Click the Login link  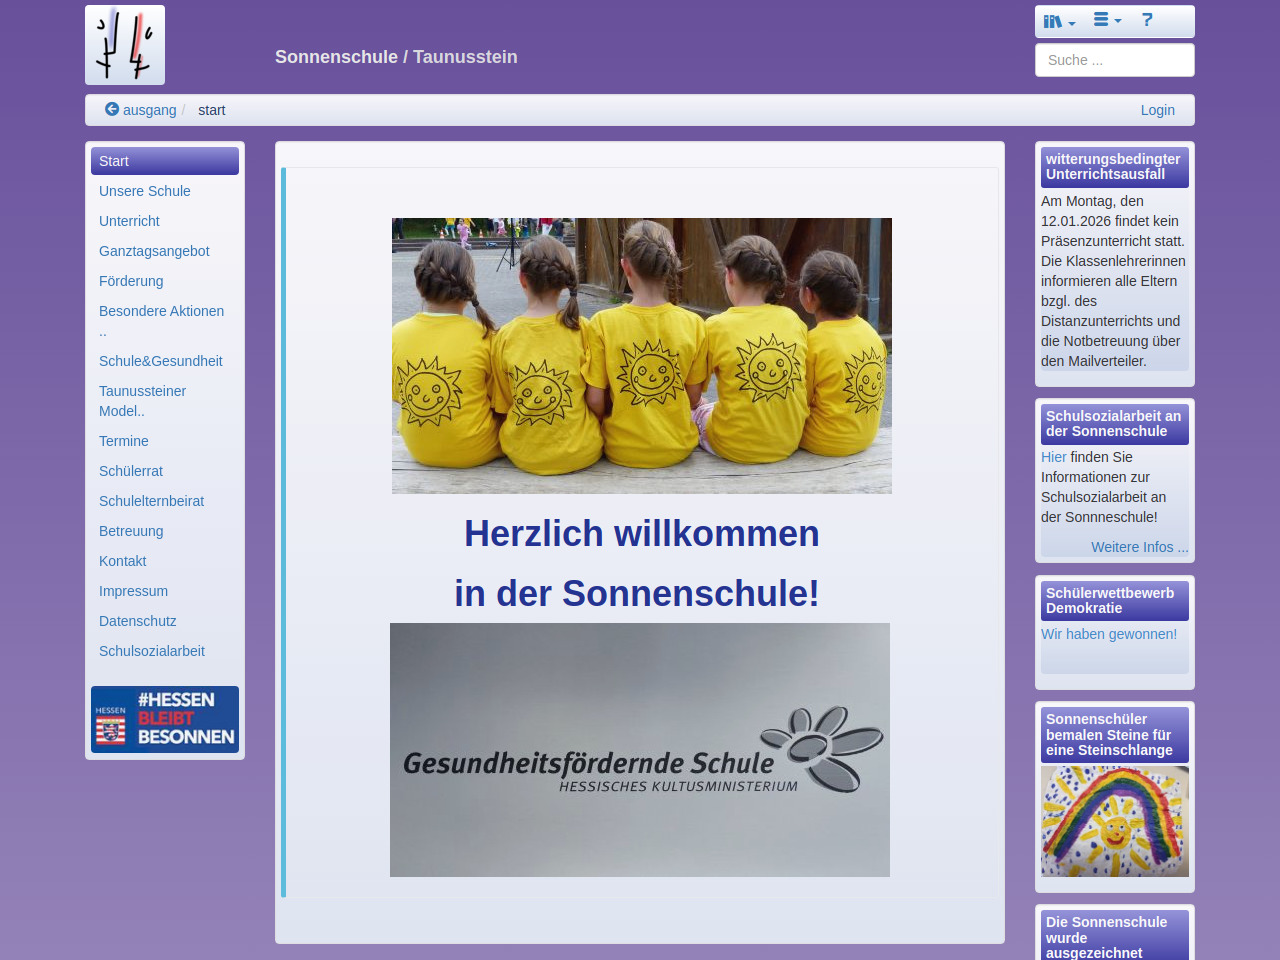click(x=1157, y=110)
